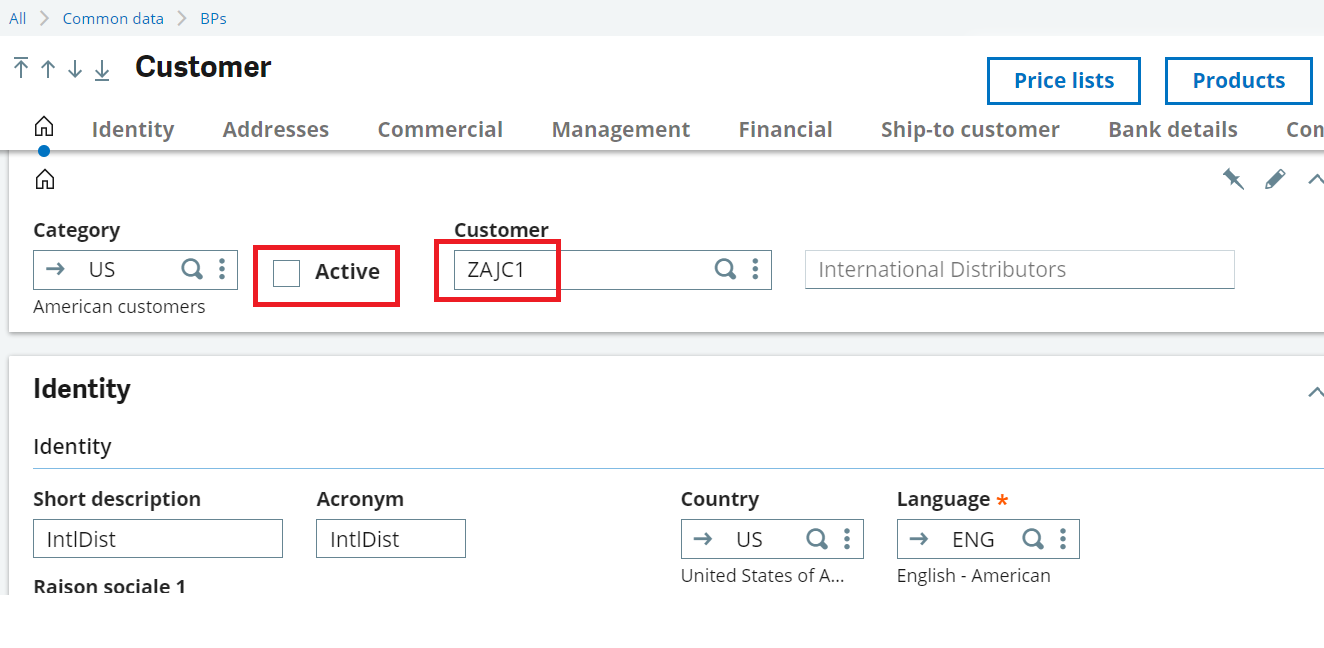Click the Products button
This screenshot has width=1324, height=648.
[x=1238, y=81]
